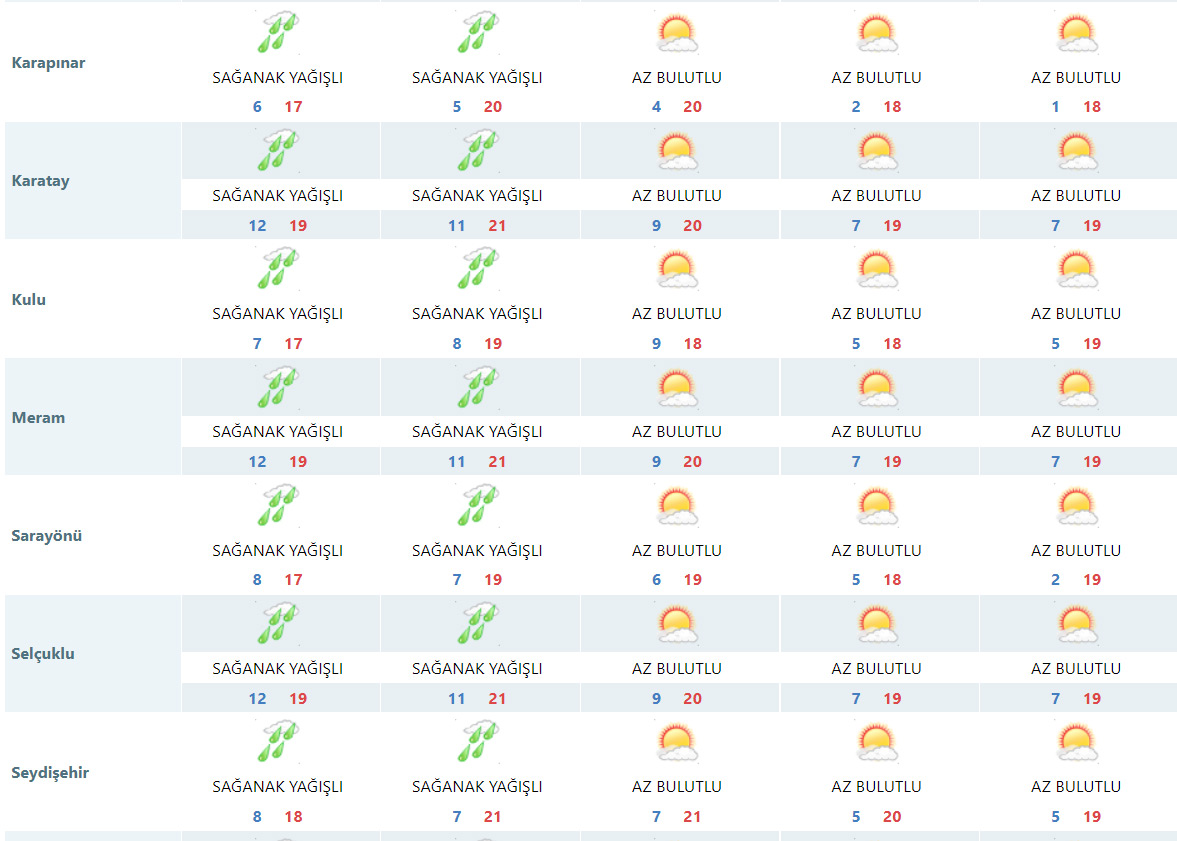Click Karapınar's partly cloudy icon above 1 / 18
Image resolution: width=1177 pixels, height=841 pixels.
point(1076,34)
